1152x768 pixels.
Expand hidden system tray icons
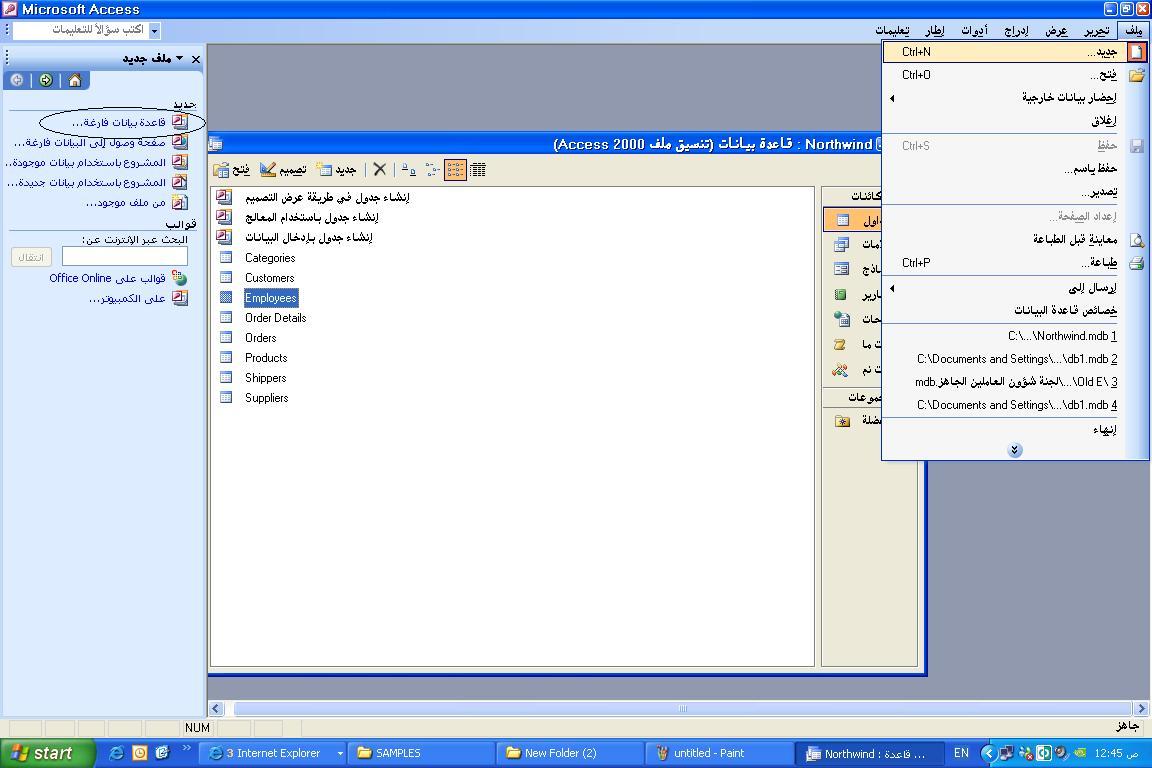tap(988, 753)
